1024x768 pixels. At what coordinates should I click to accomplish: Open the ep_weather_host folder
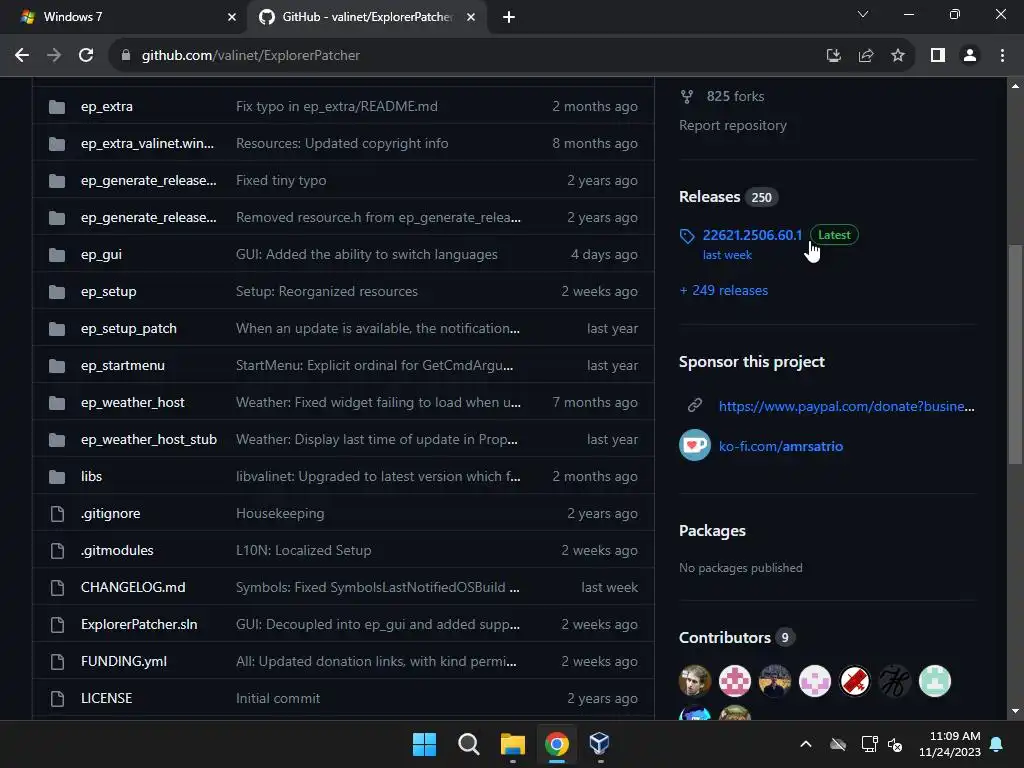[133, 402]
